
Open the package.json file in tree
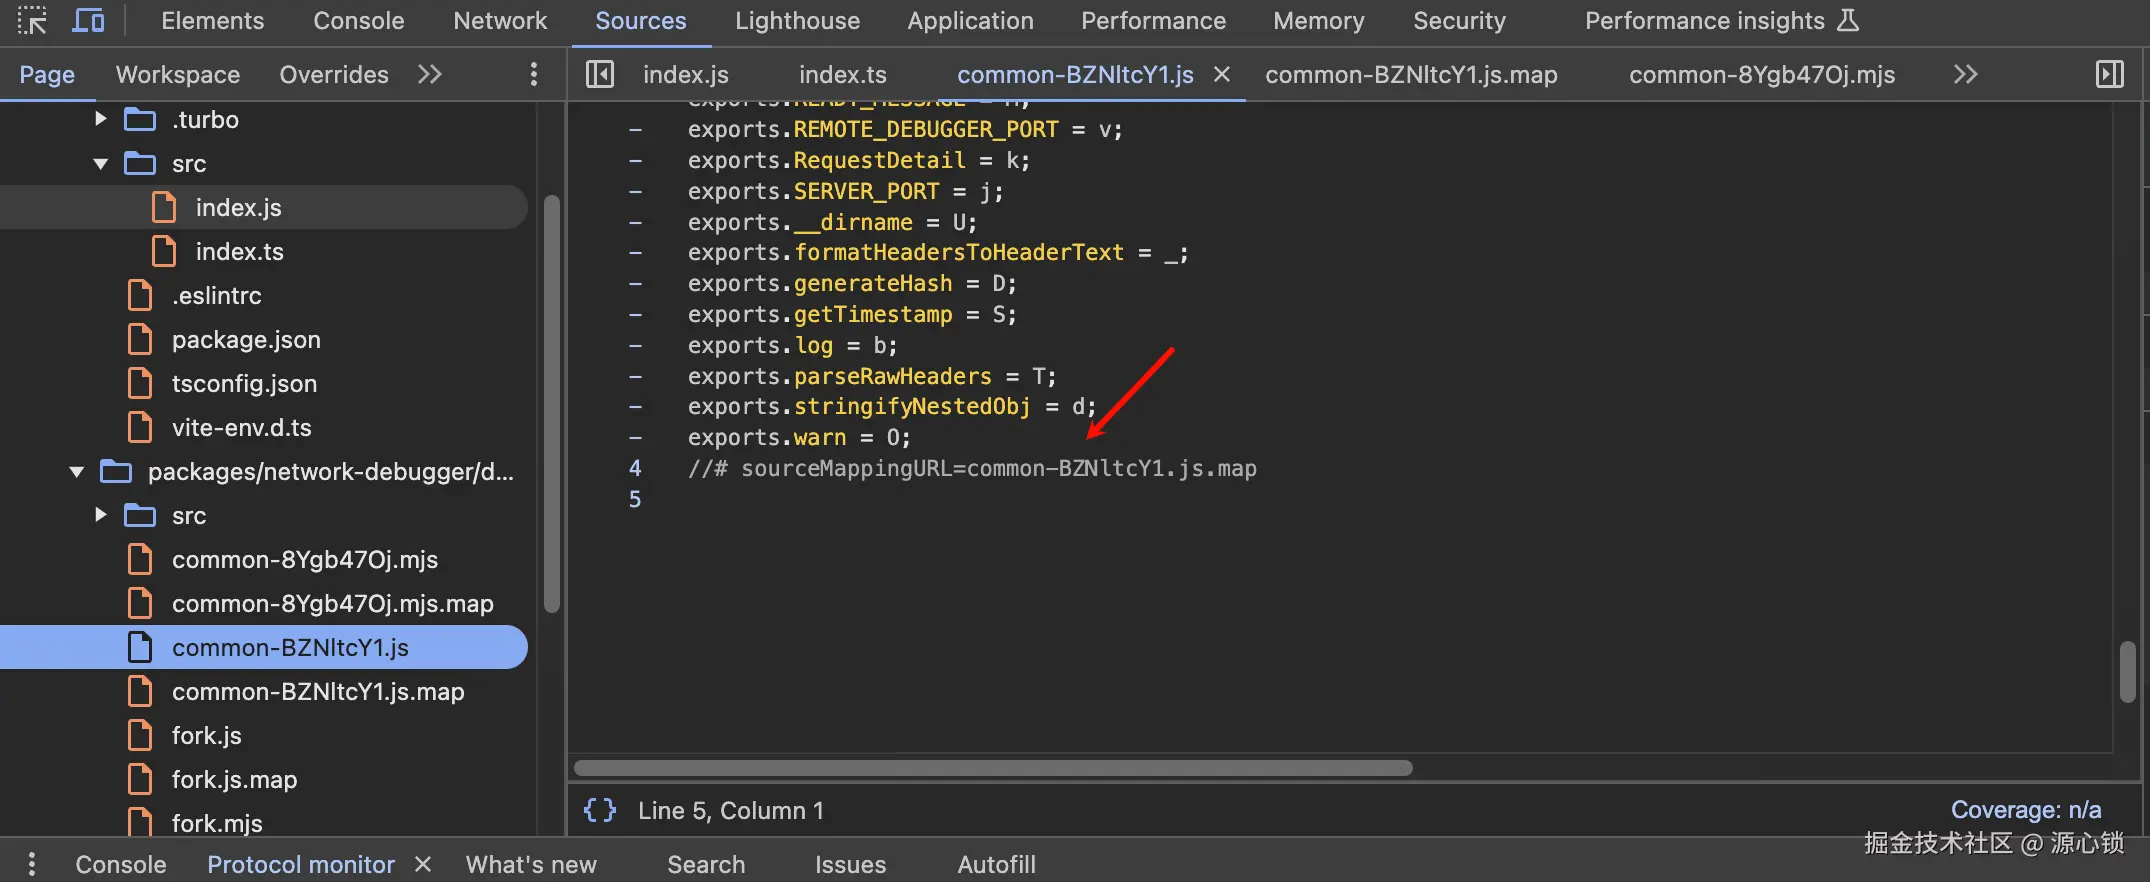(x=246, y=340)
